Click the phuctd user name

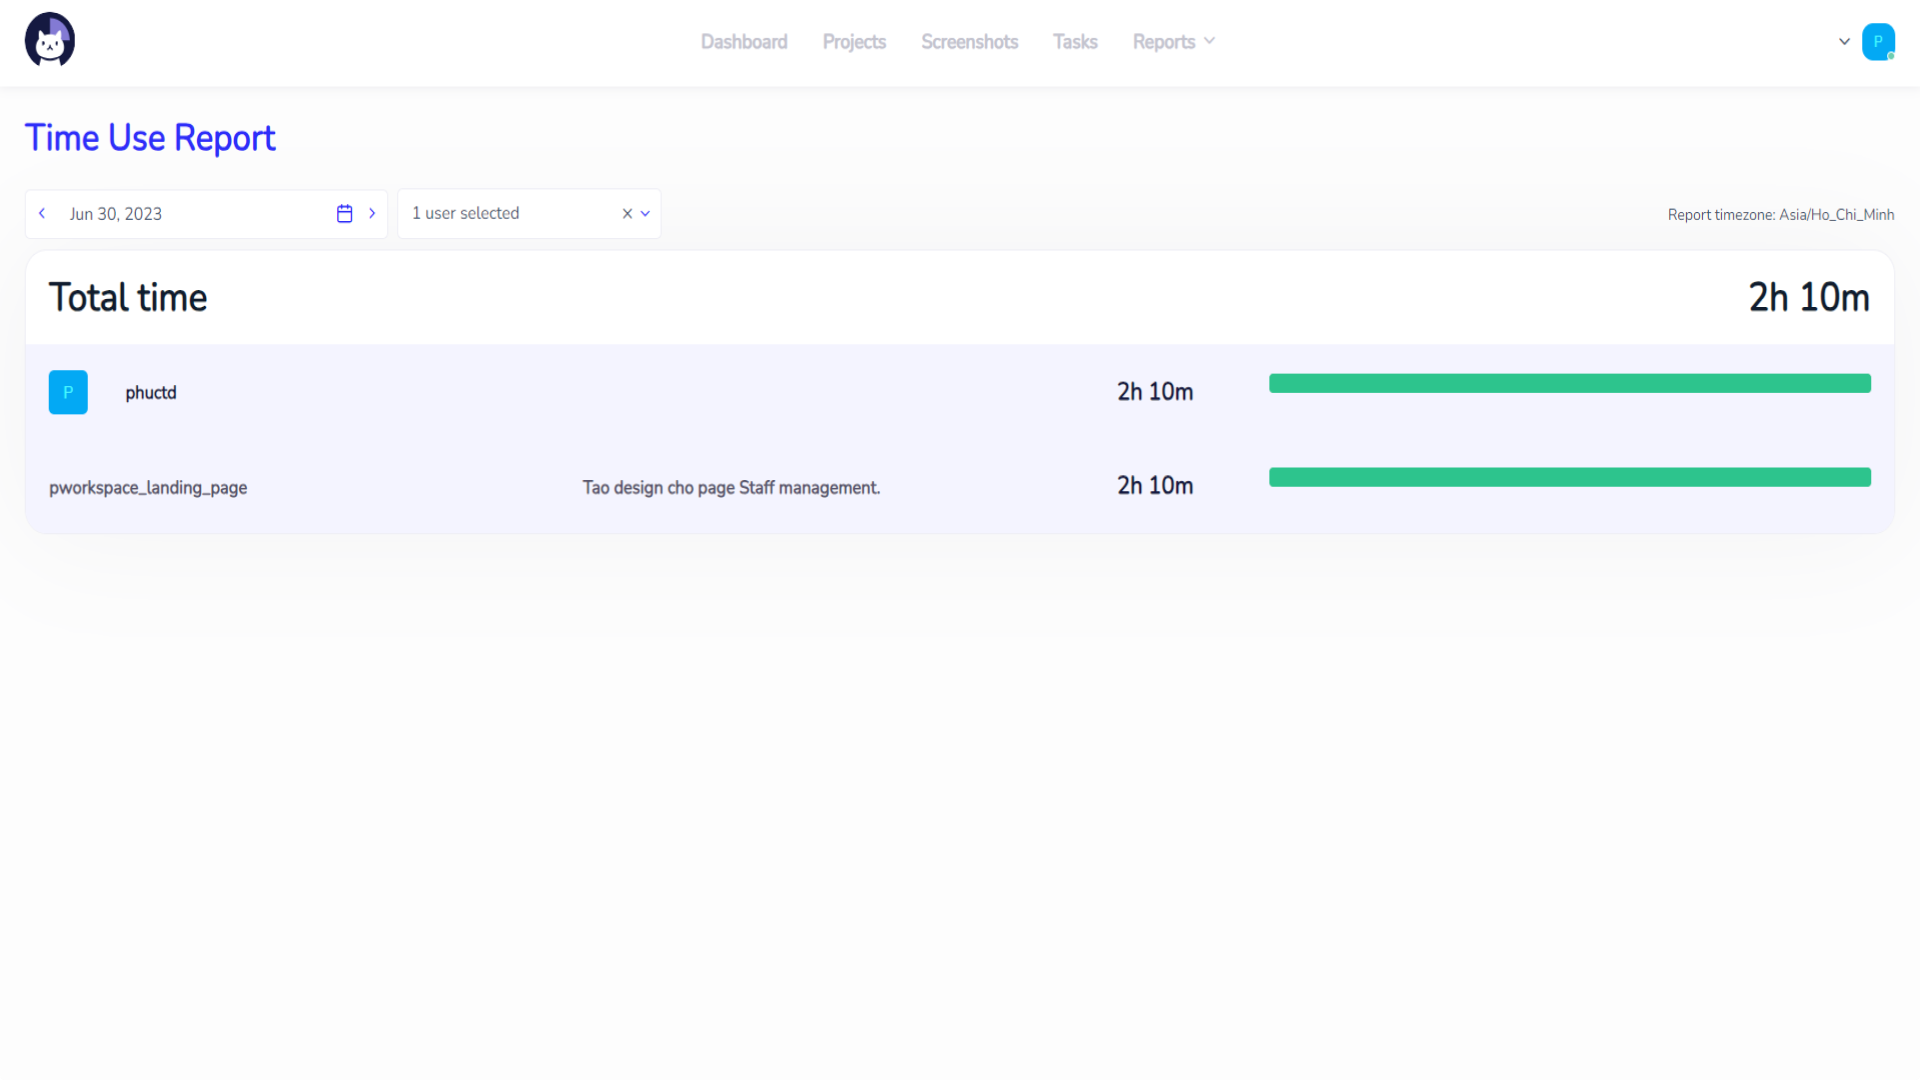[151, 393]
